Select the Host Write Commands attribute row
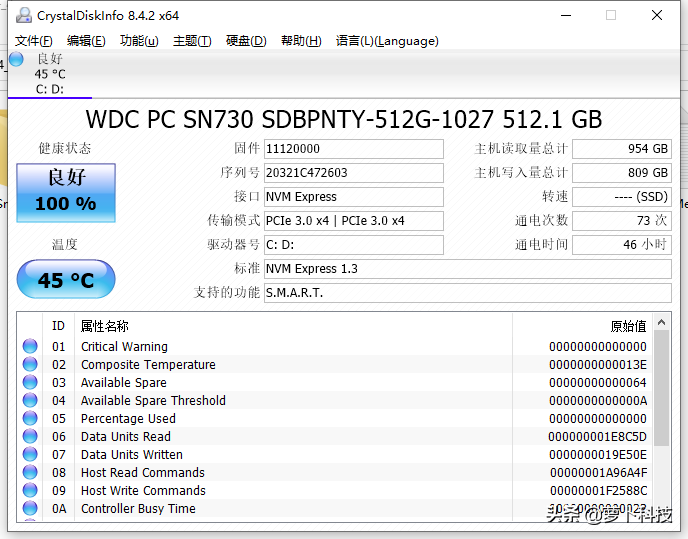 coord(335,490)
